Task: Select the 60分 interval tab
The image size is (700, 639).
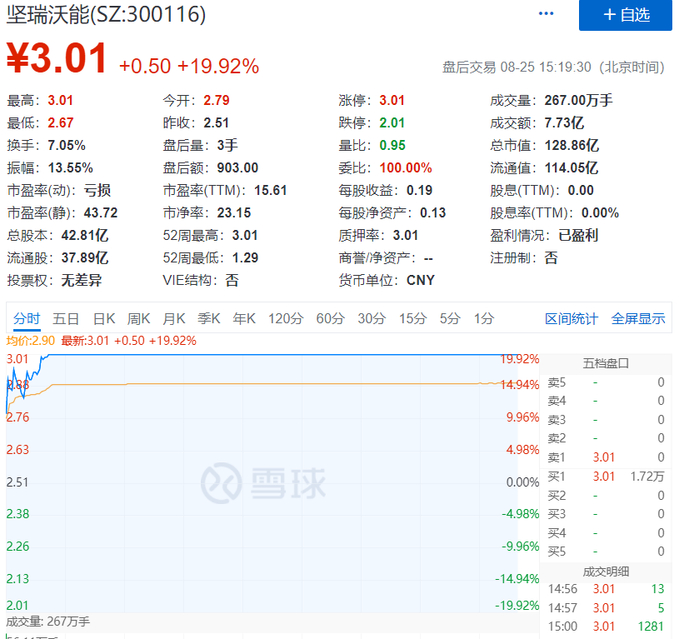Action: pyautogui.click(x=330, y=318)
